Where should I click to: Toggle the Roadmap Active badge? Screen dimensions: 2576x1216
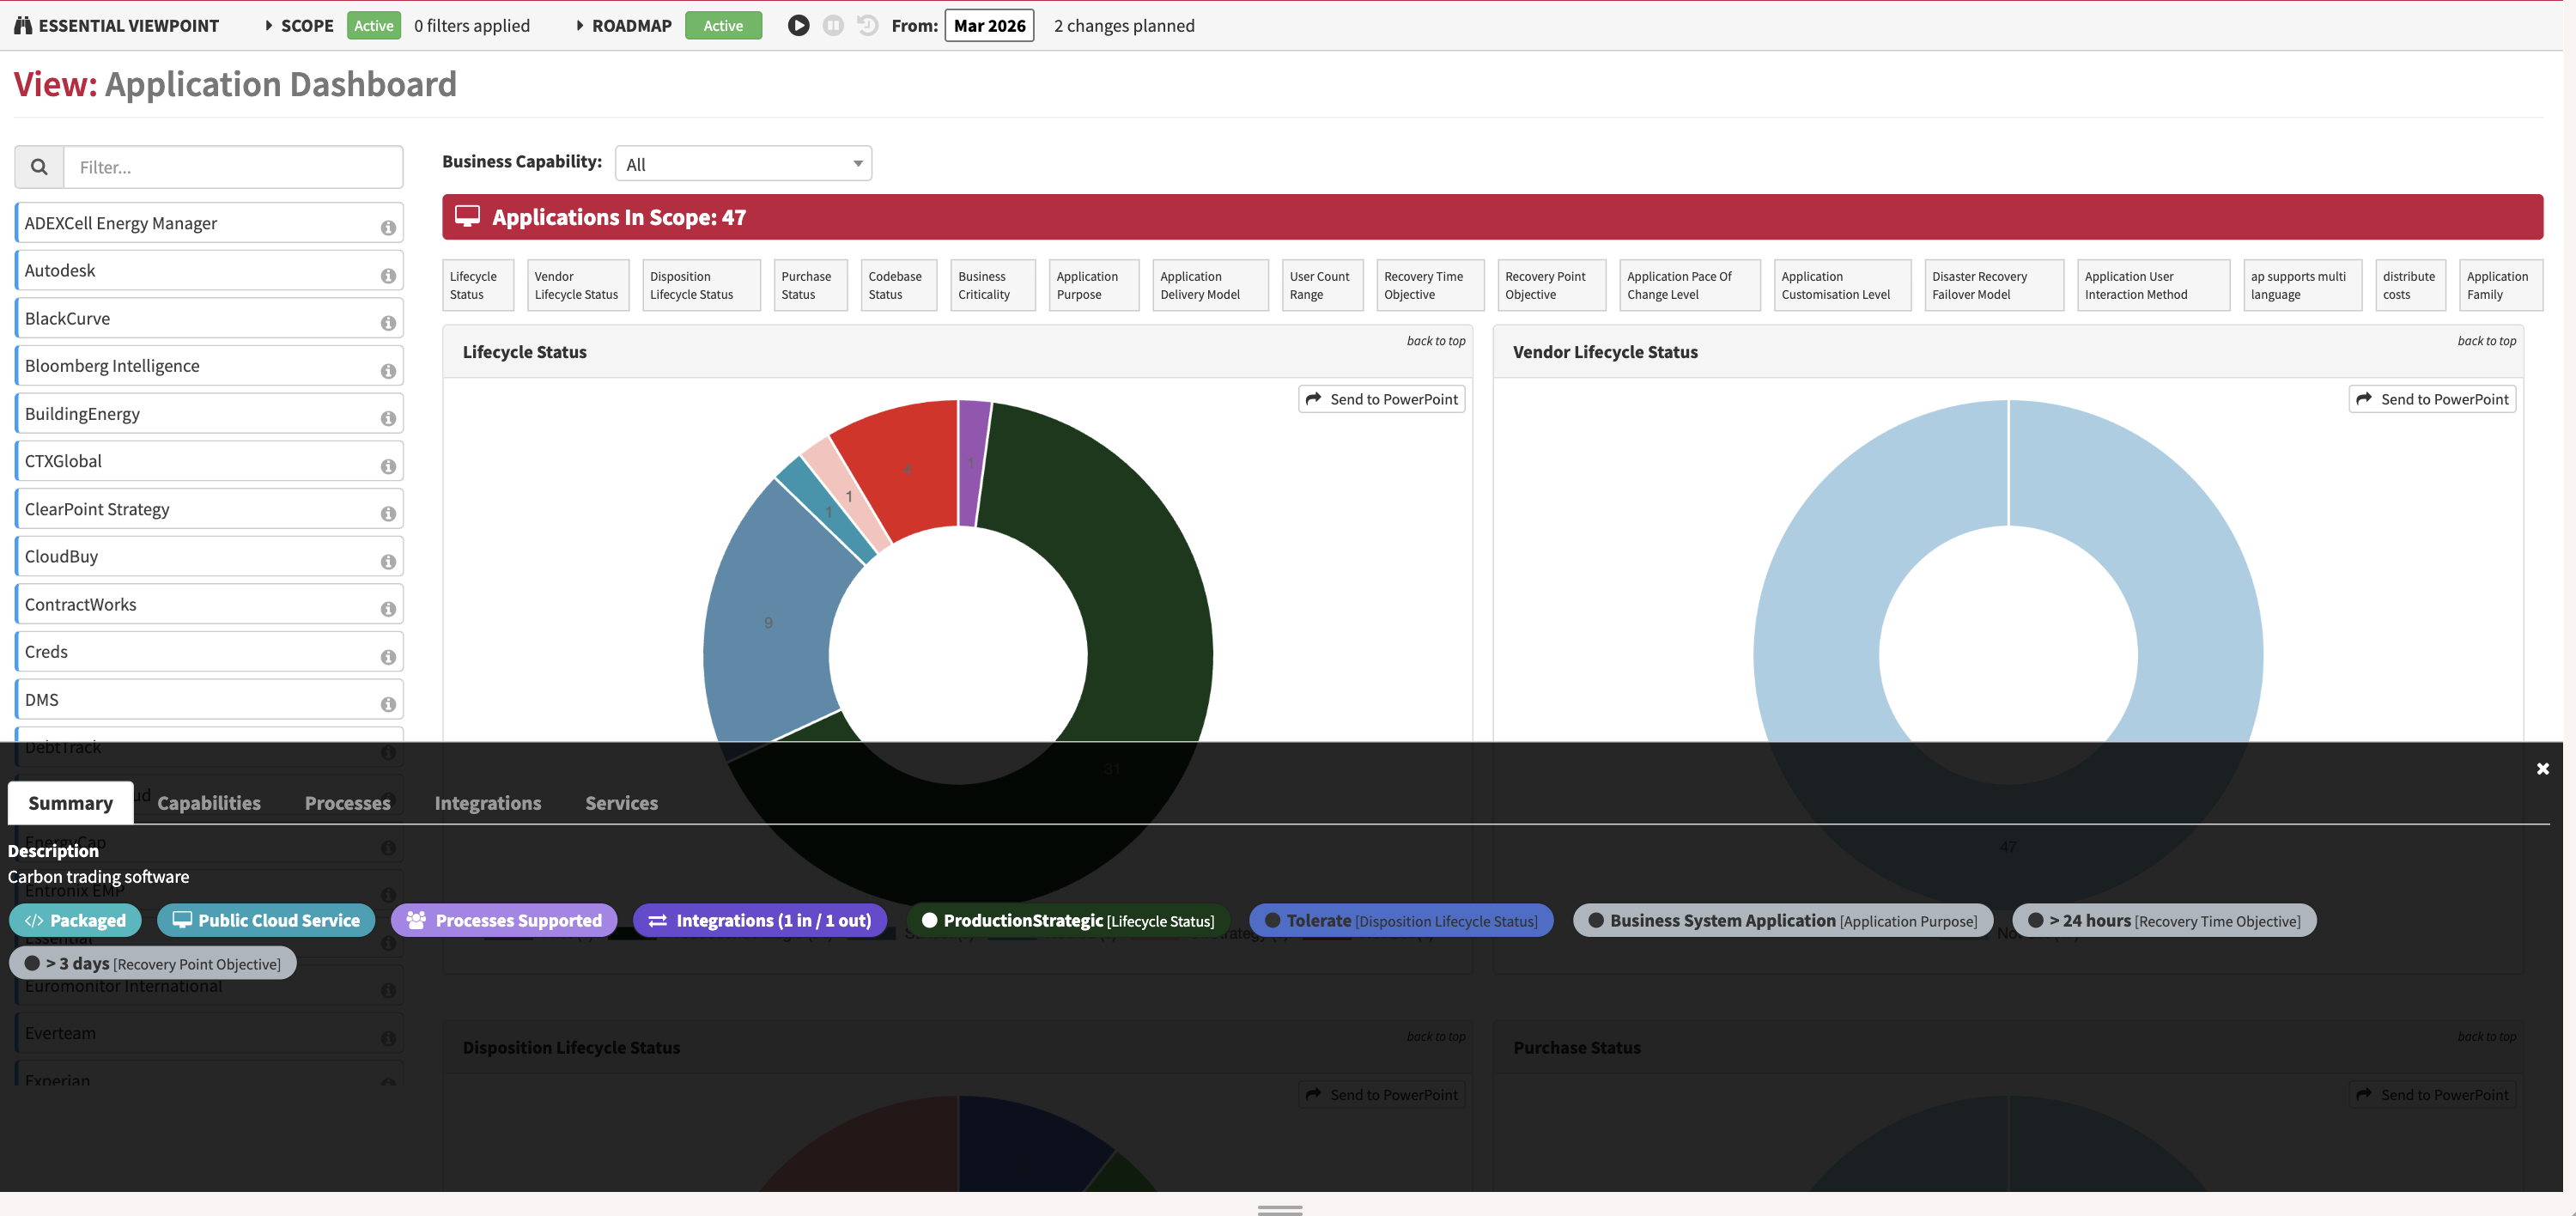[722, 26]
